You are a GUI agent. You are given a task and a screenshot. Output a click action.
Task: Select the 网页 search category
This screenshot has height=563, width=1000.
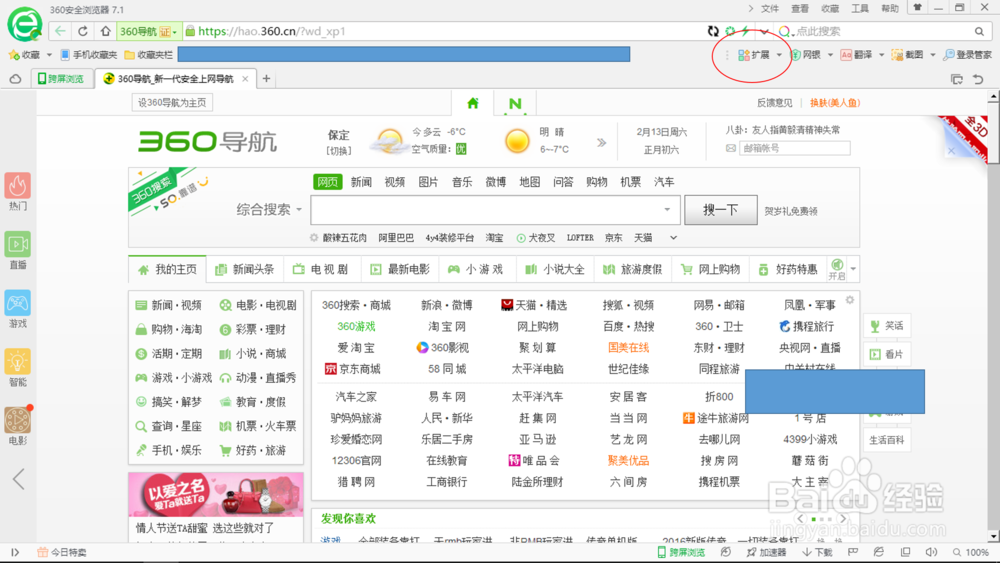pos(328,182)
